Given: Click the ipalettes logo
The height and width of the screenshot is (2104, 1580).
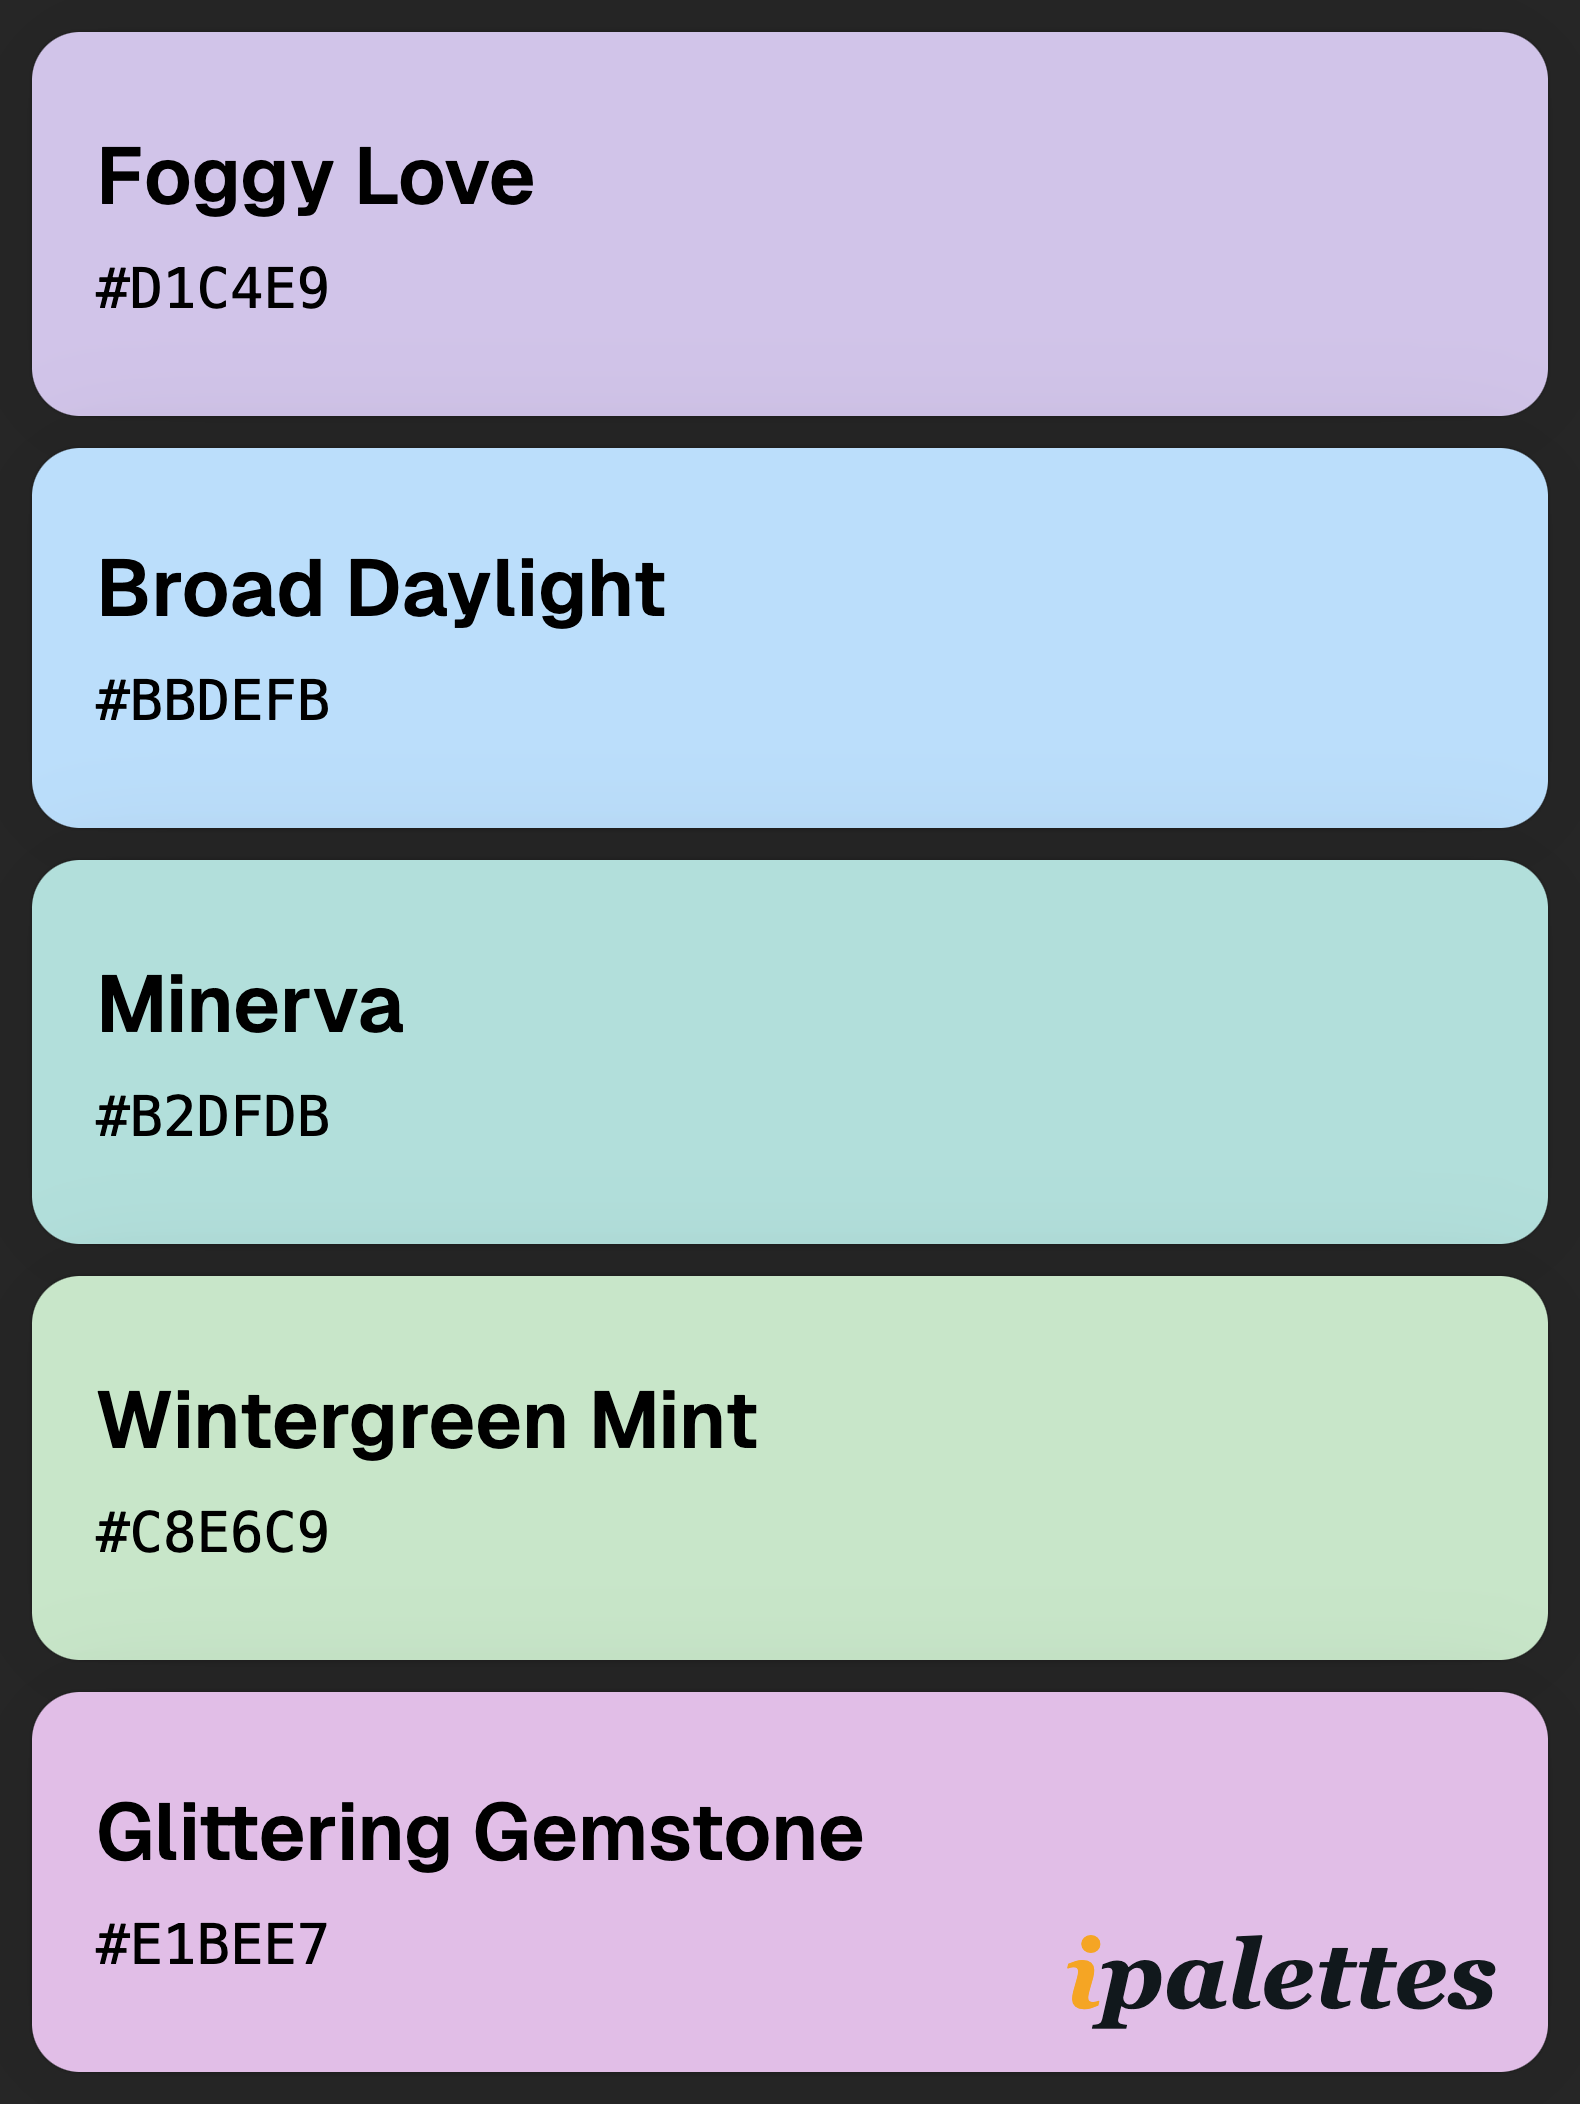Looking at the screenshot, I should (x=1281, y=1980).
